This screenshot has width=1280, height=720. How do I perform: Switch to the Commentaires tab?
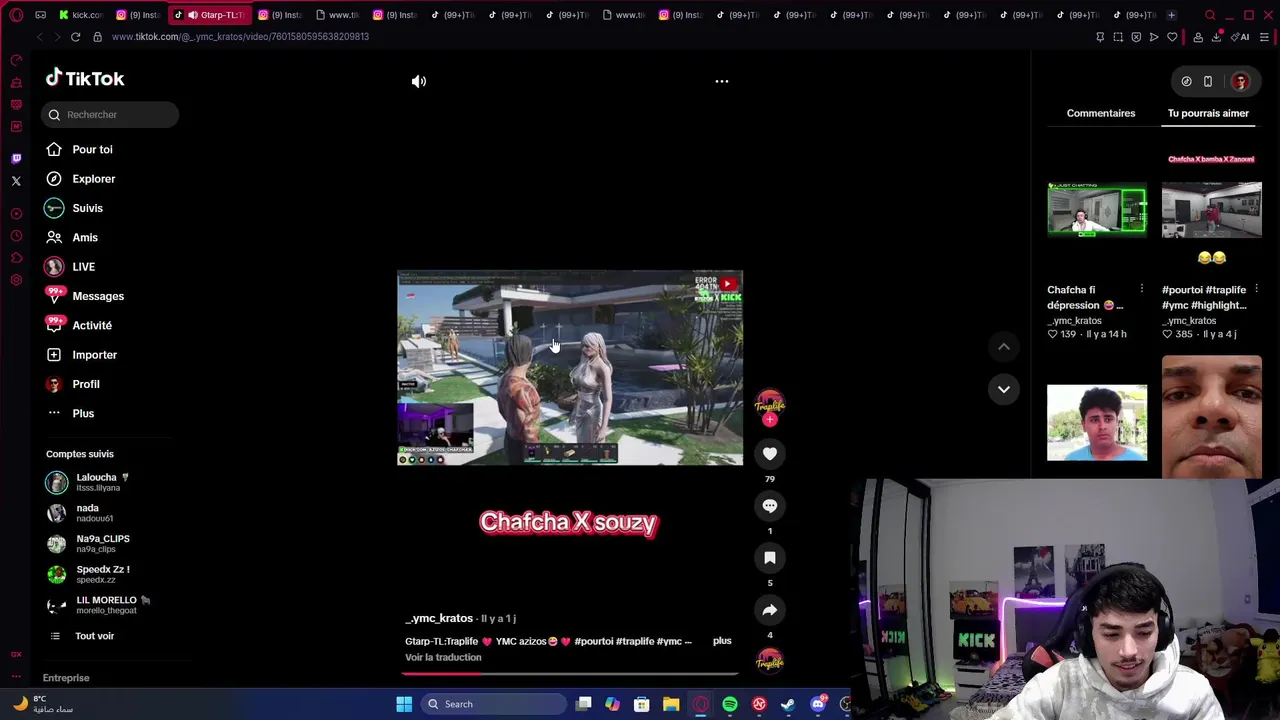pos(1101,113)
